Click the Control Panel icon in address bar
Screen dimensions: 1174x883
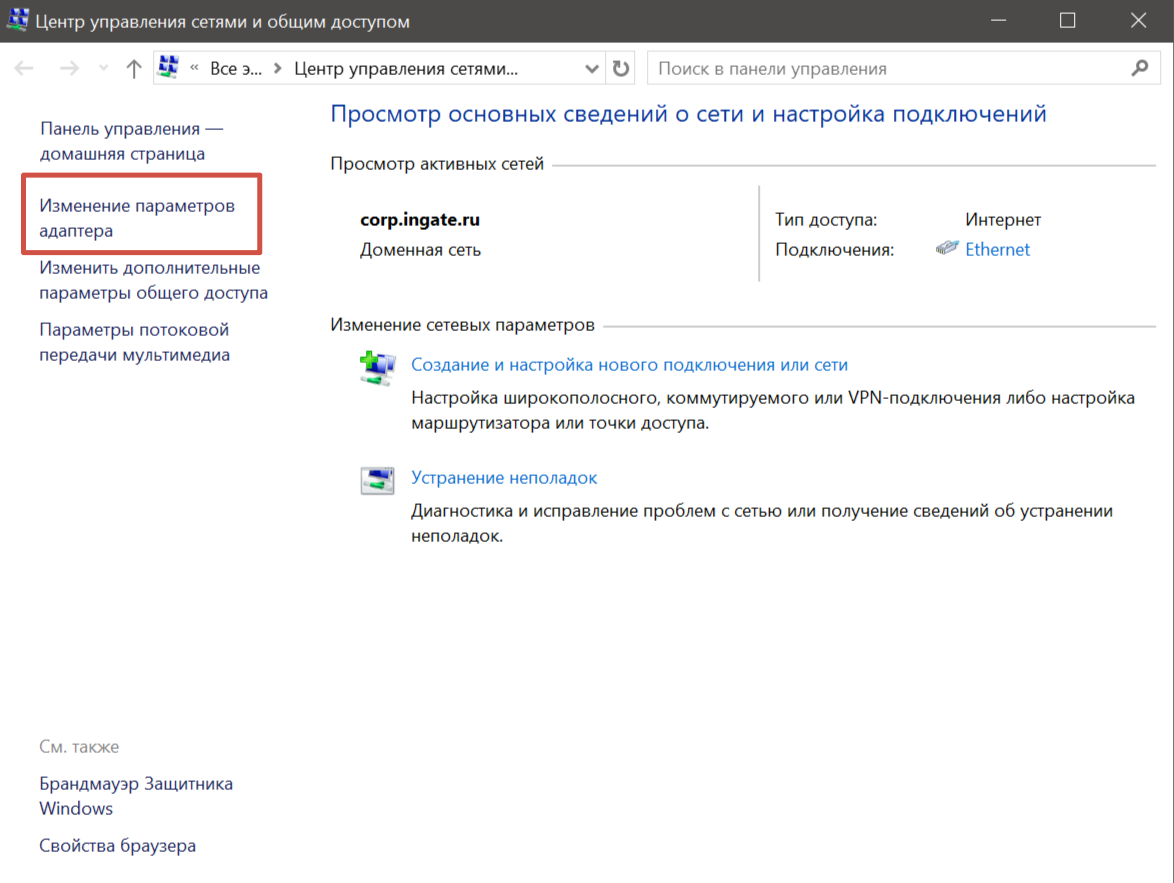[169, 68]
